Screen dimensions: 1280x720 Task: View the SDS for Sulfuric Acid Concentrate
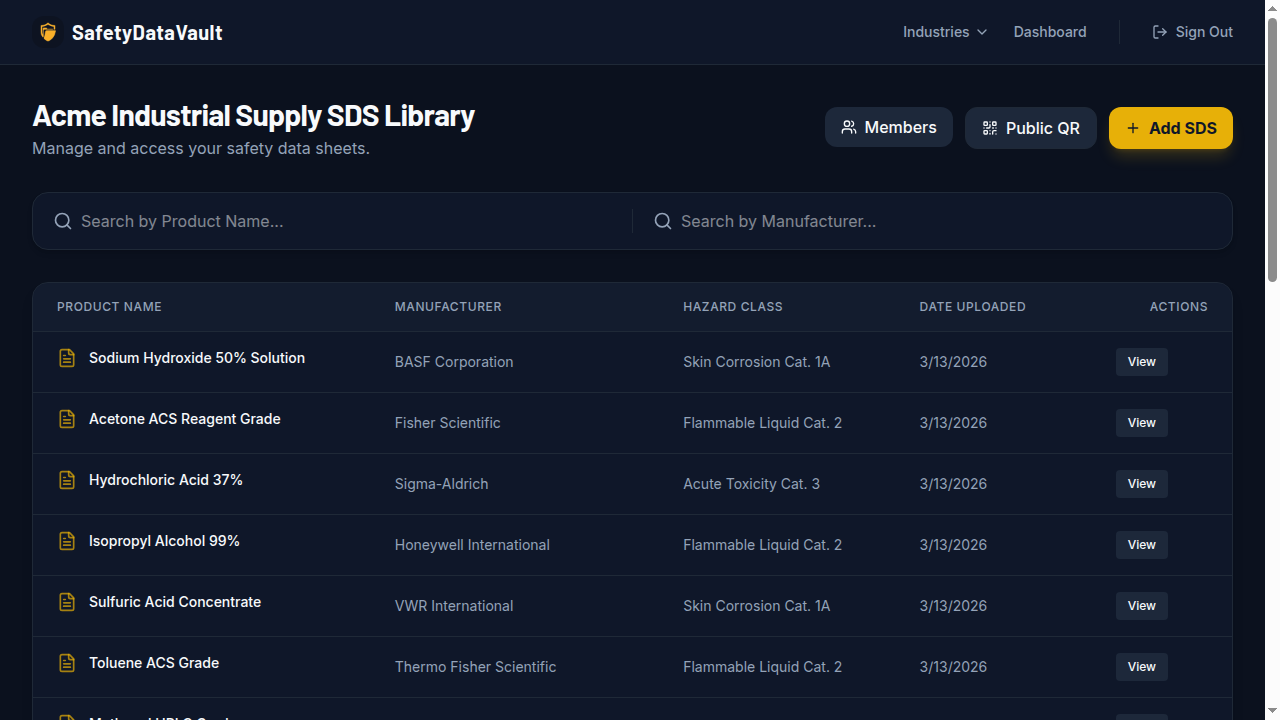coord(1141,605)
